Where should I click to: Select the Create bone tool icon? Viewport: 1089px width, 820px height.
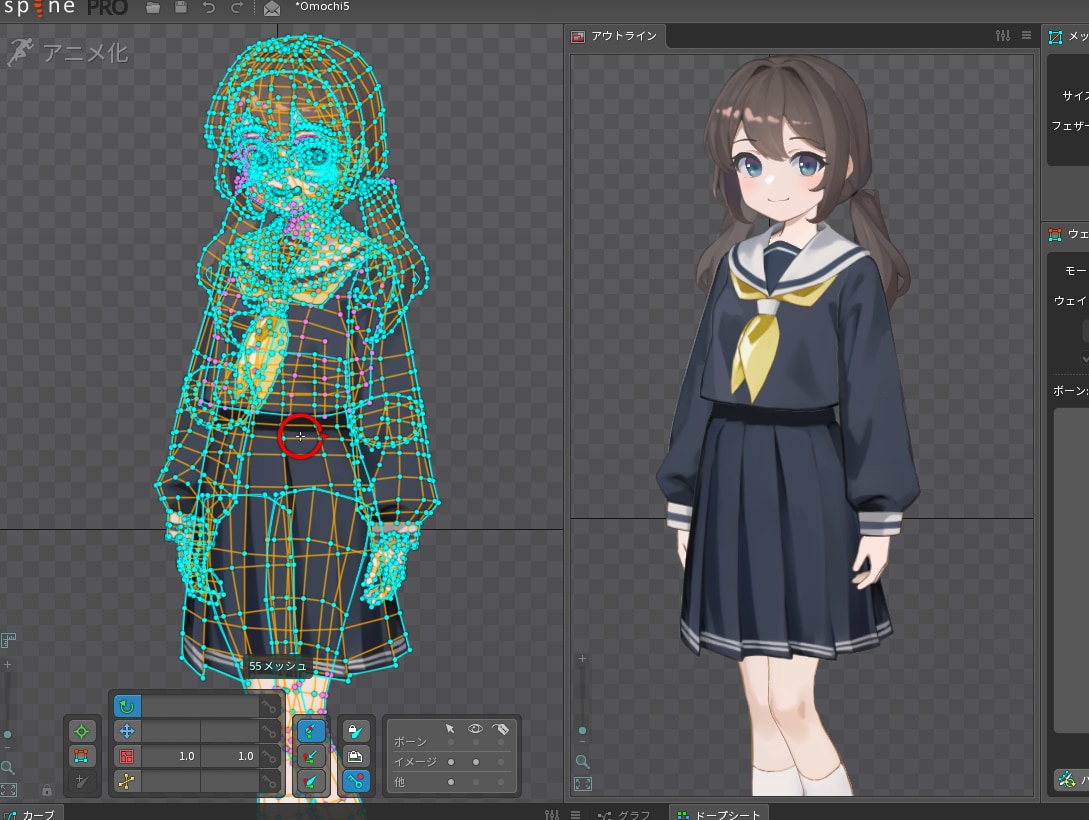click(x=81, y=781)
